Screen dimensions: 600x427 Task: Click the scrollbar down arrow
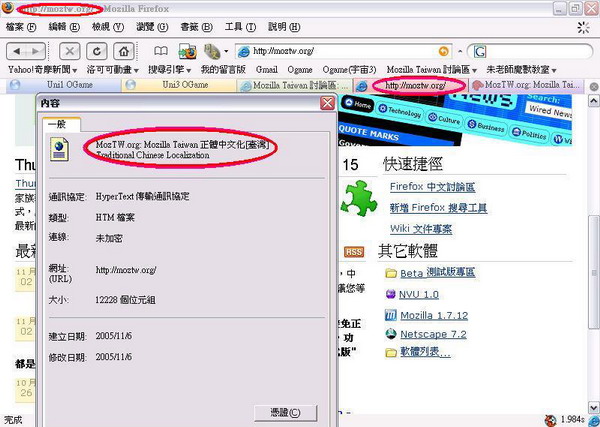tap(593, 408)
